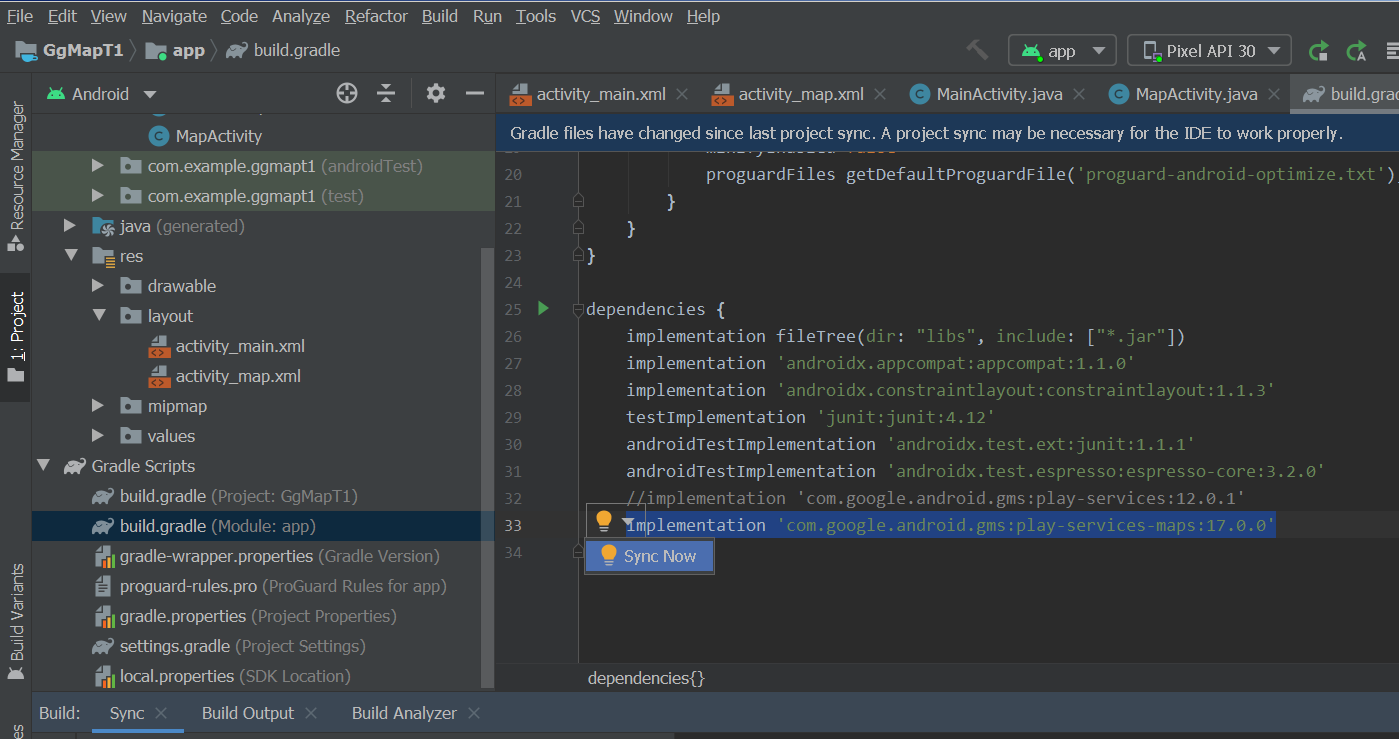Image resolution: width=1399 pixels, height=739 pixels.
Task: Expand the mipmap folder
Action: 98,406
